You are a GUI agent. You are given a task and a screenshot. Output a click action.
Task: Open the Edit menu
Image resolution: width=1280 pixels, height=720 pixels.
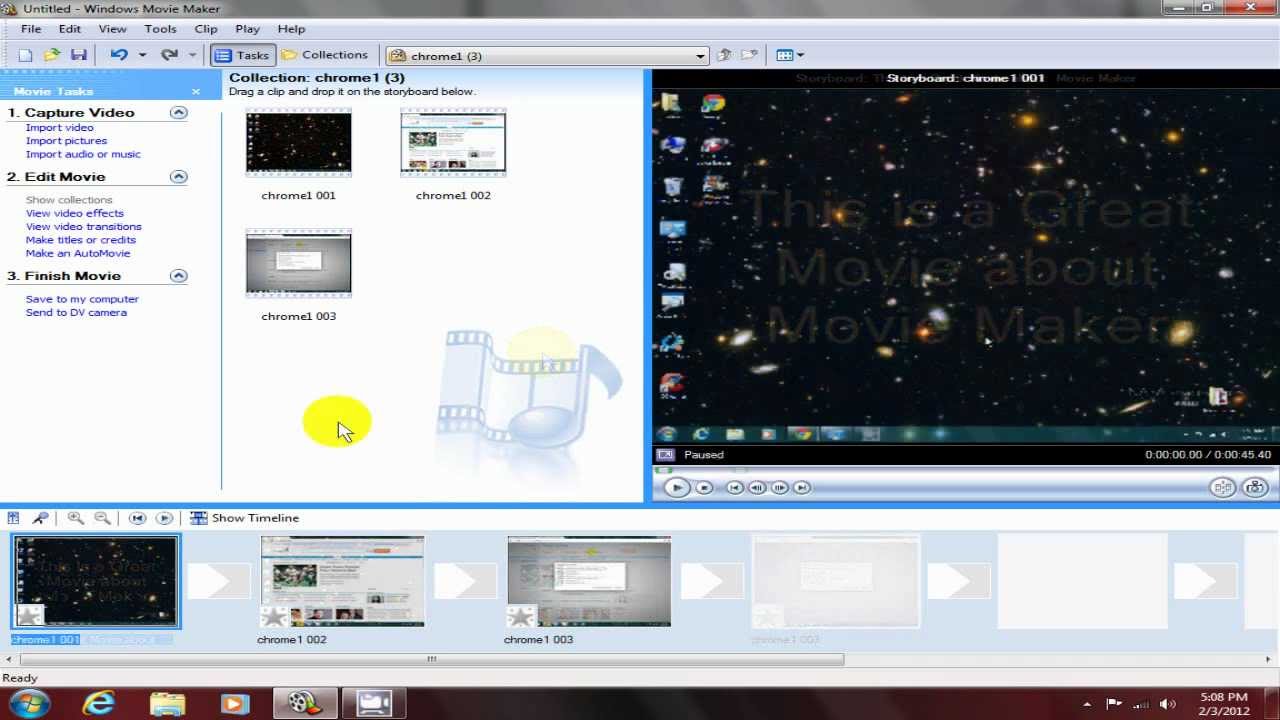coord(69,29)
